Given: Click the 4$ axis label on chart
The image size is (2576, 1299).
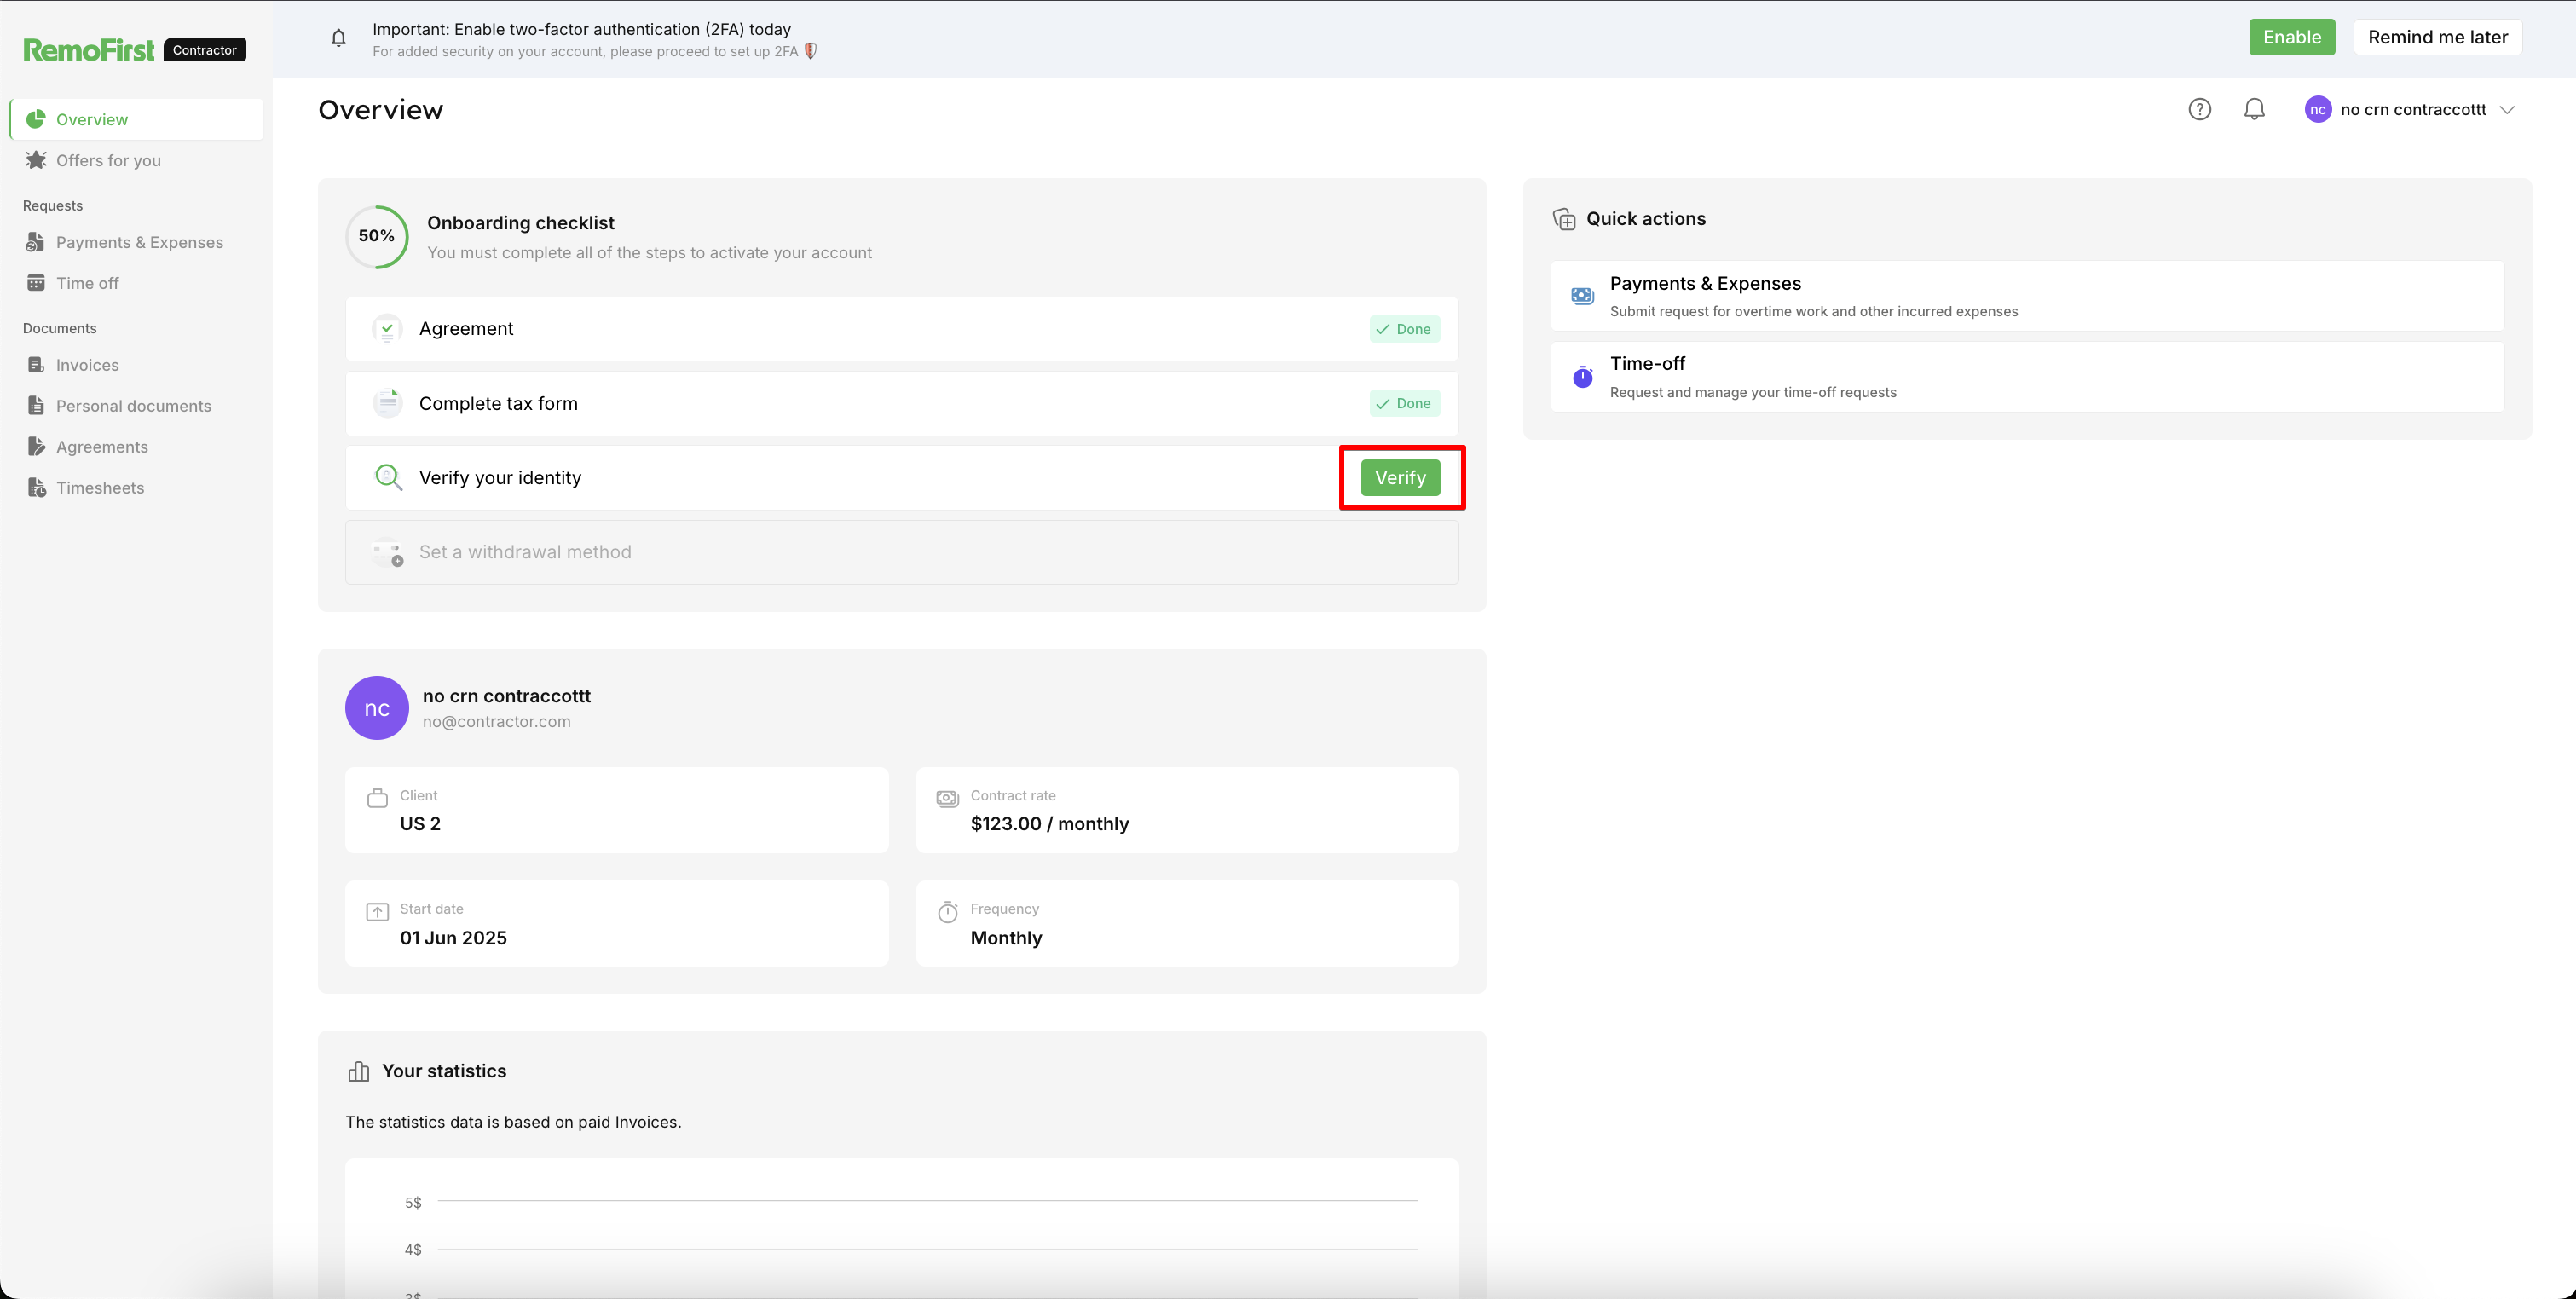Looking at the screenshot, I should tap(413, 1250).
